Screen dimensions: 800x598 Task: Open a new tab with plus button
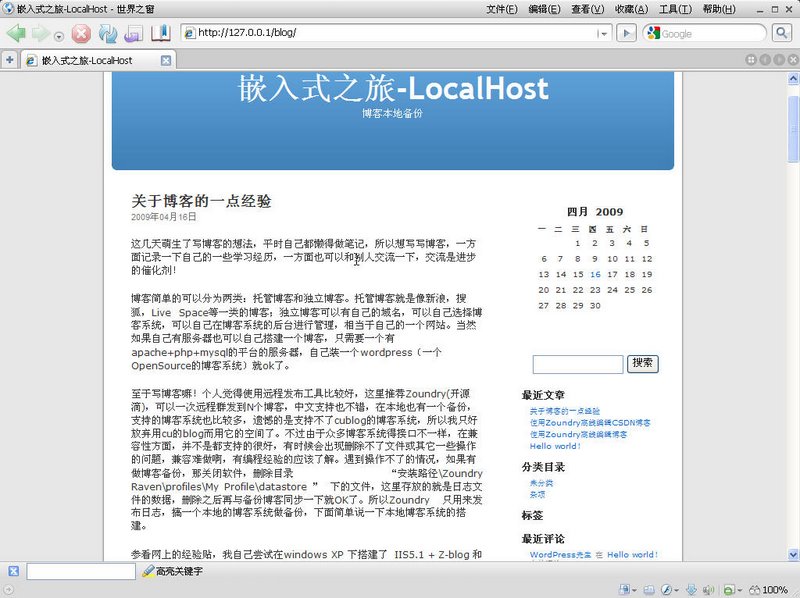10,60
